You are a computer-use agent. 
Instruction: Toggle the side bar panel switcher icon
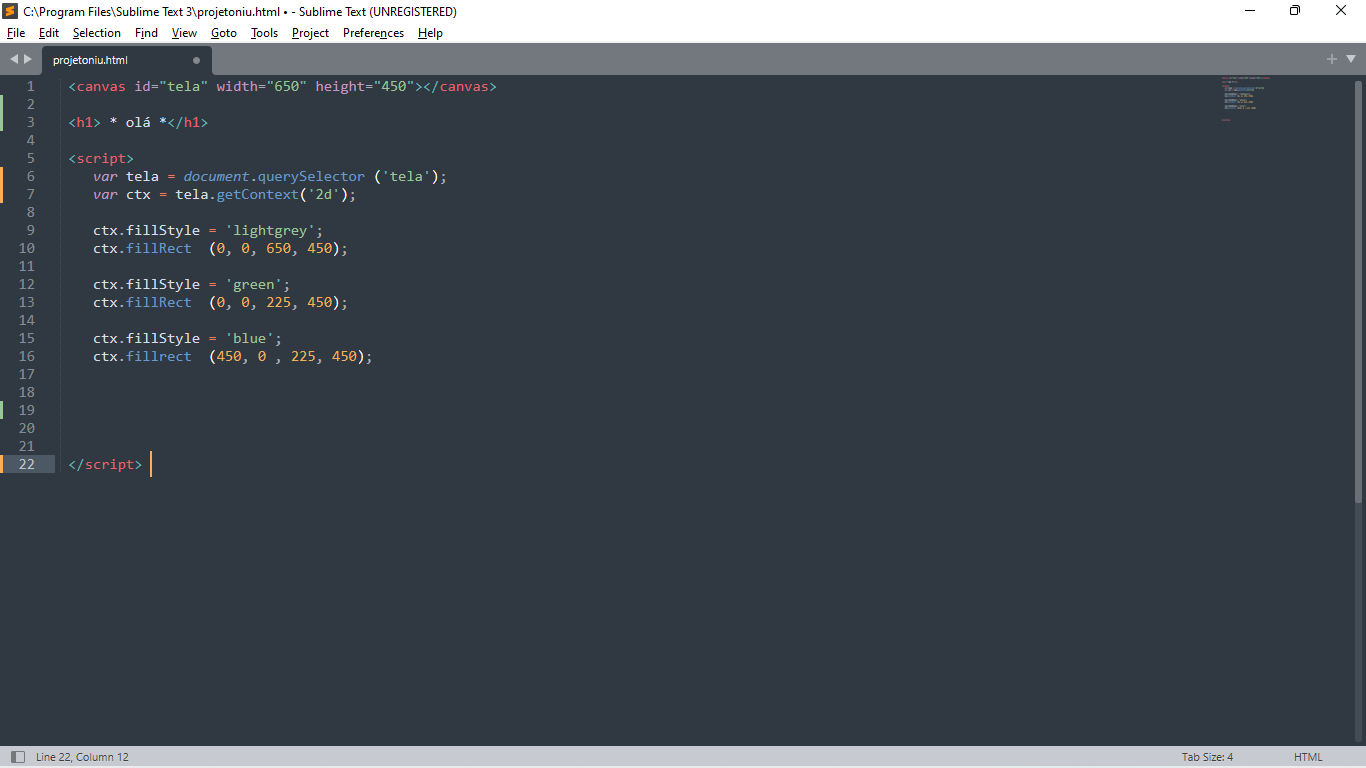pyautogui.click(x=17, y=757)
